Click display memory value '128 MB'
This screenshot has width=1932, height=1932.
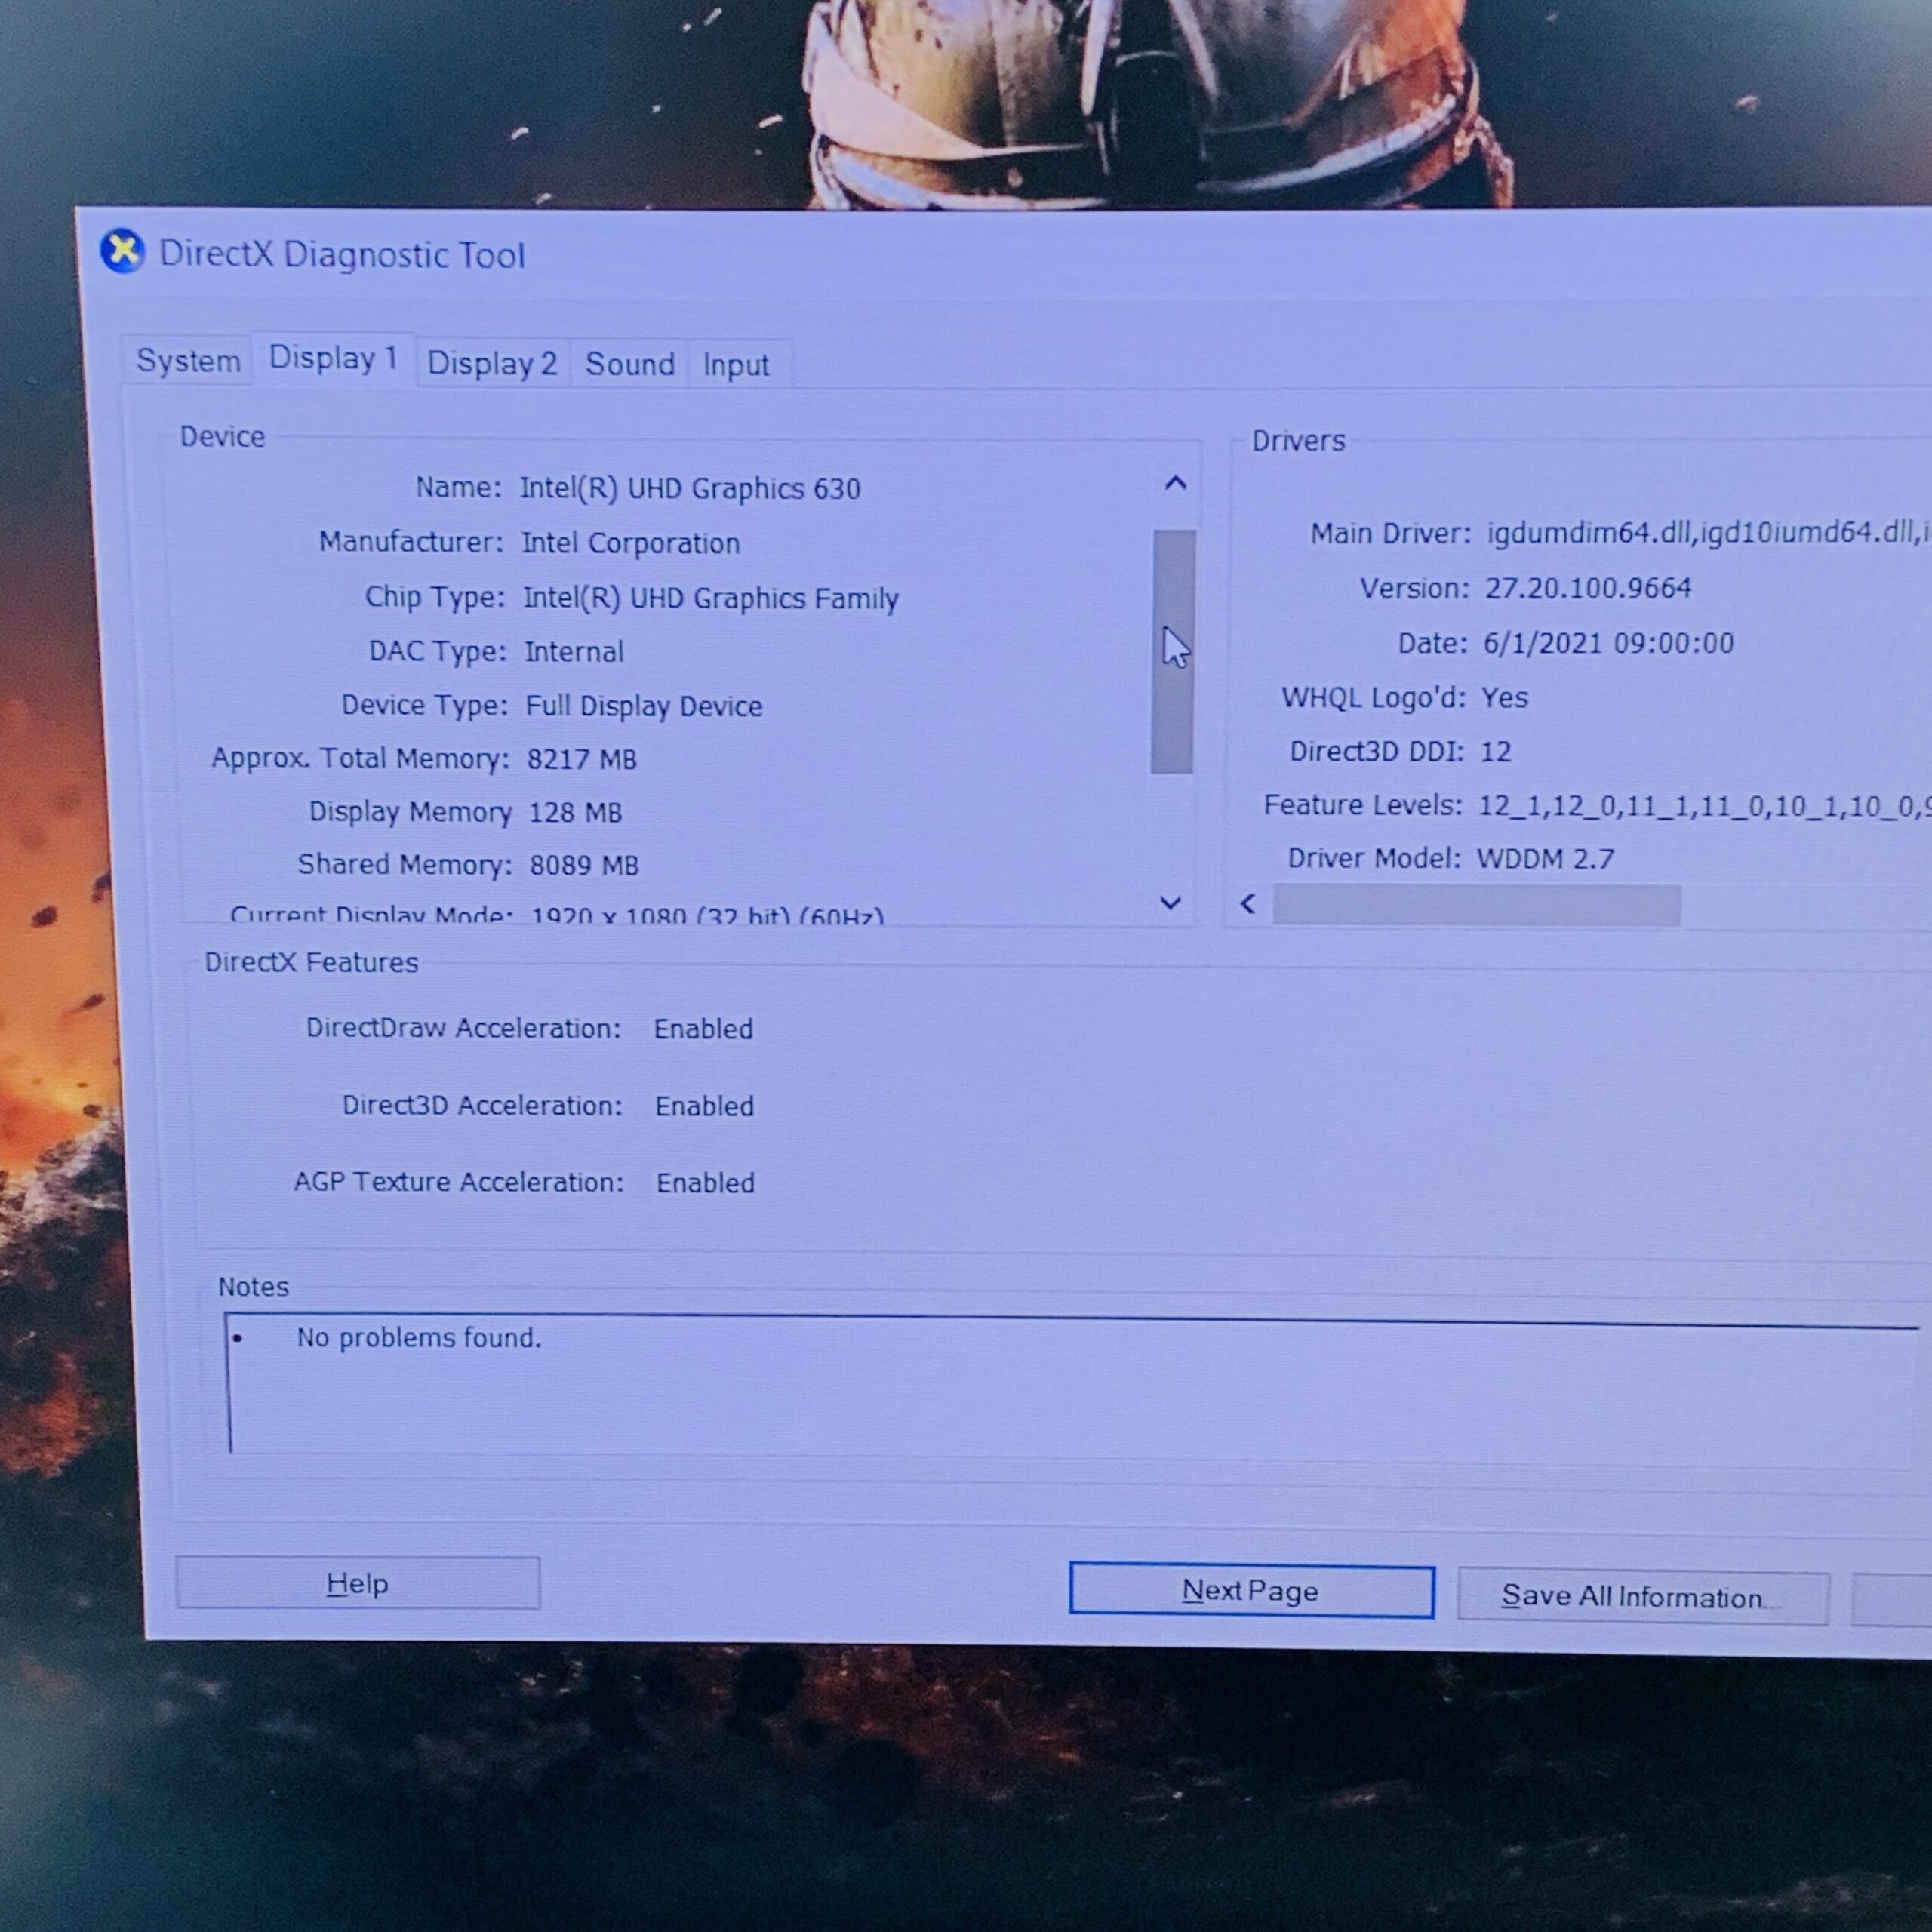point(575,812)
